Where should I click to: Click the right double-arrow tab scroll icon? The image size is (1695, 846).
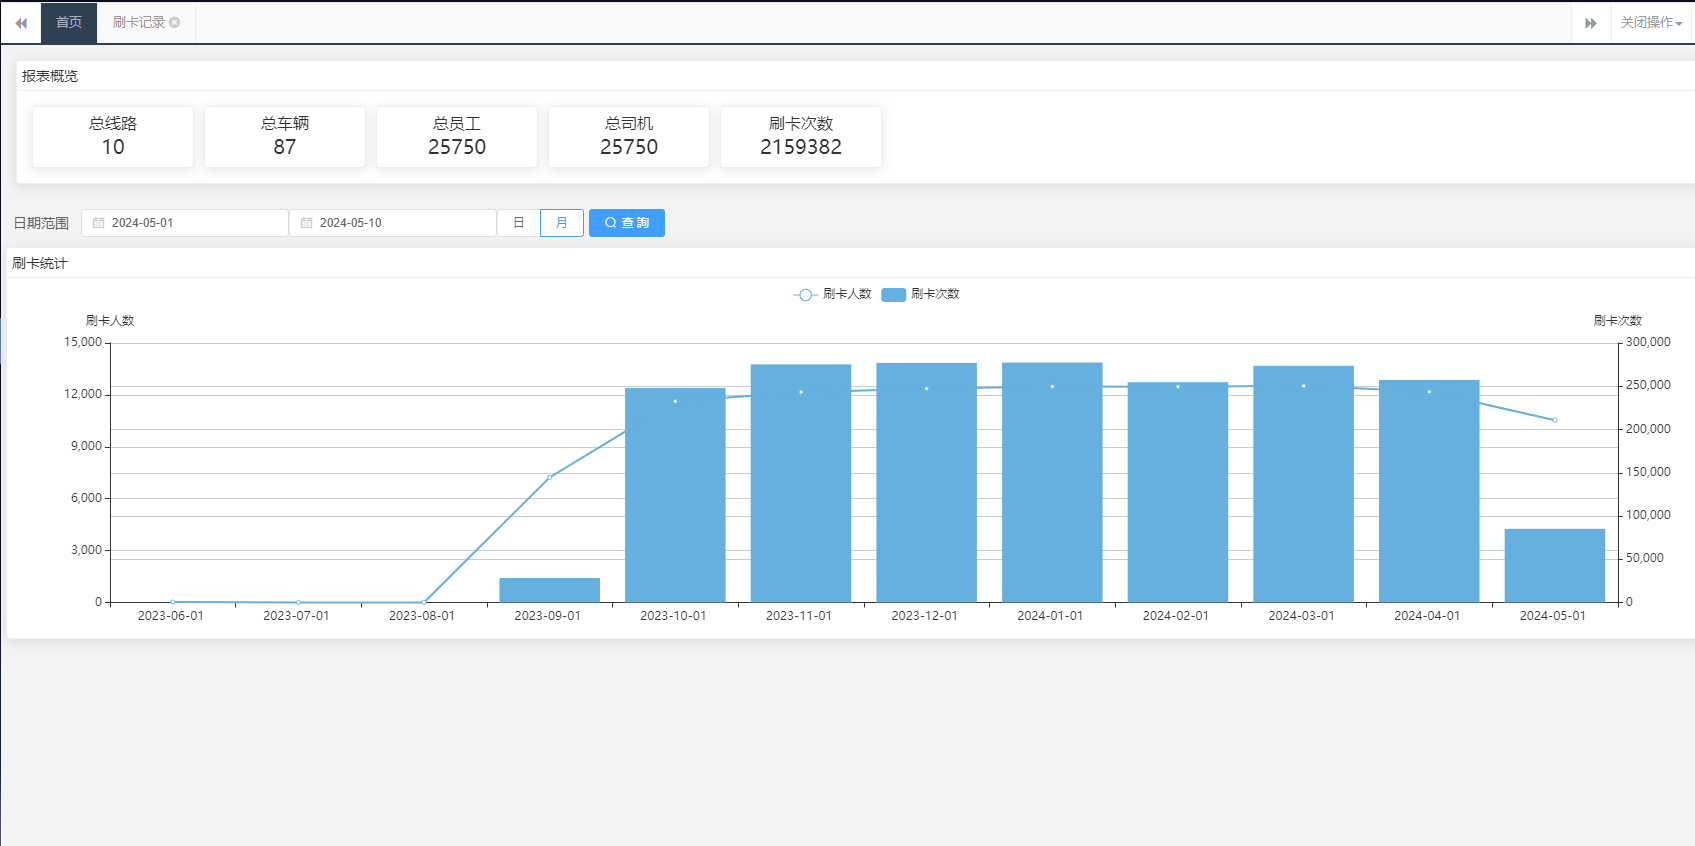pos(1590,23)
